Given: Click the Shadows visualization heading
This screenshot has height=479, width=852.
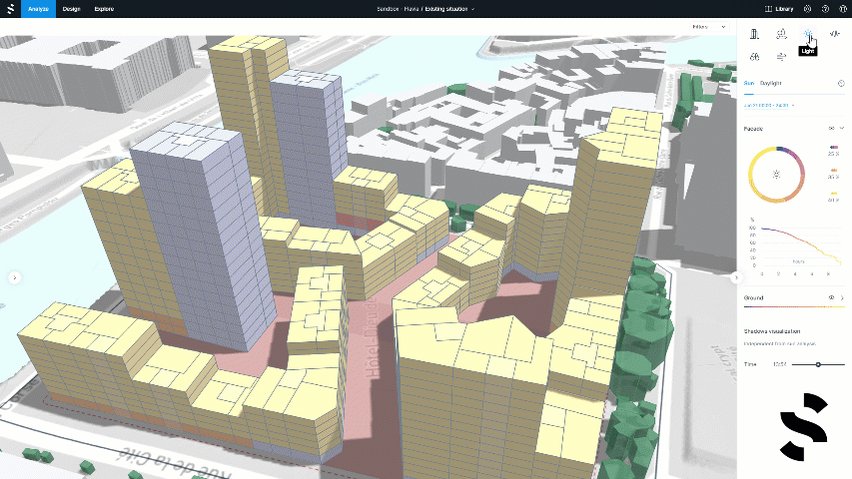Looking at the screenshot, I should tap(772, 331).
